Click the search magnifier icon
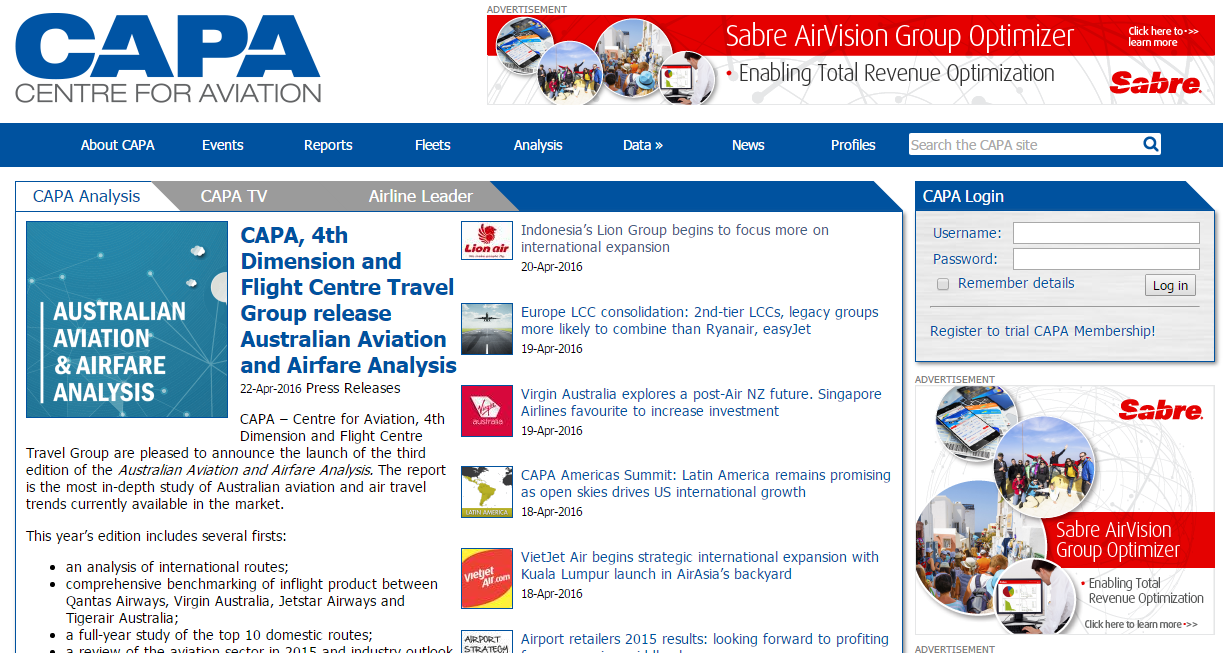This screenshot has width=1223, height=653. coord(1151,144)
